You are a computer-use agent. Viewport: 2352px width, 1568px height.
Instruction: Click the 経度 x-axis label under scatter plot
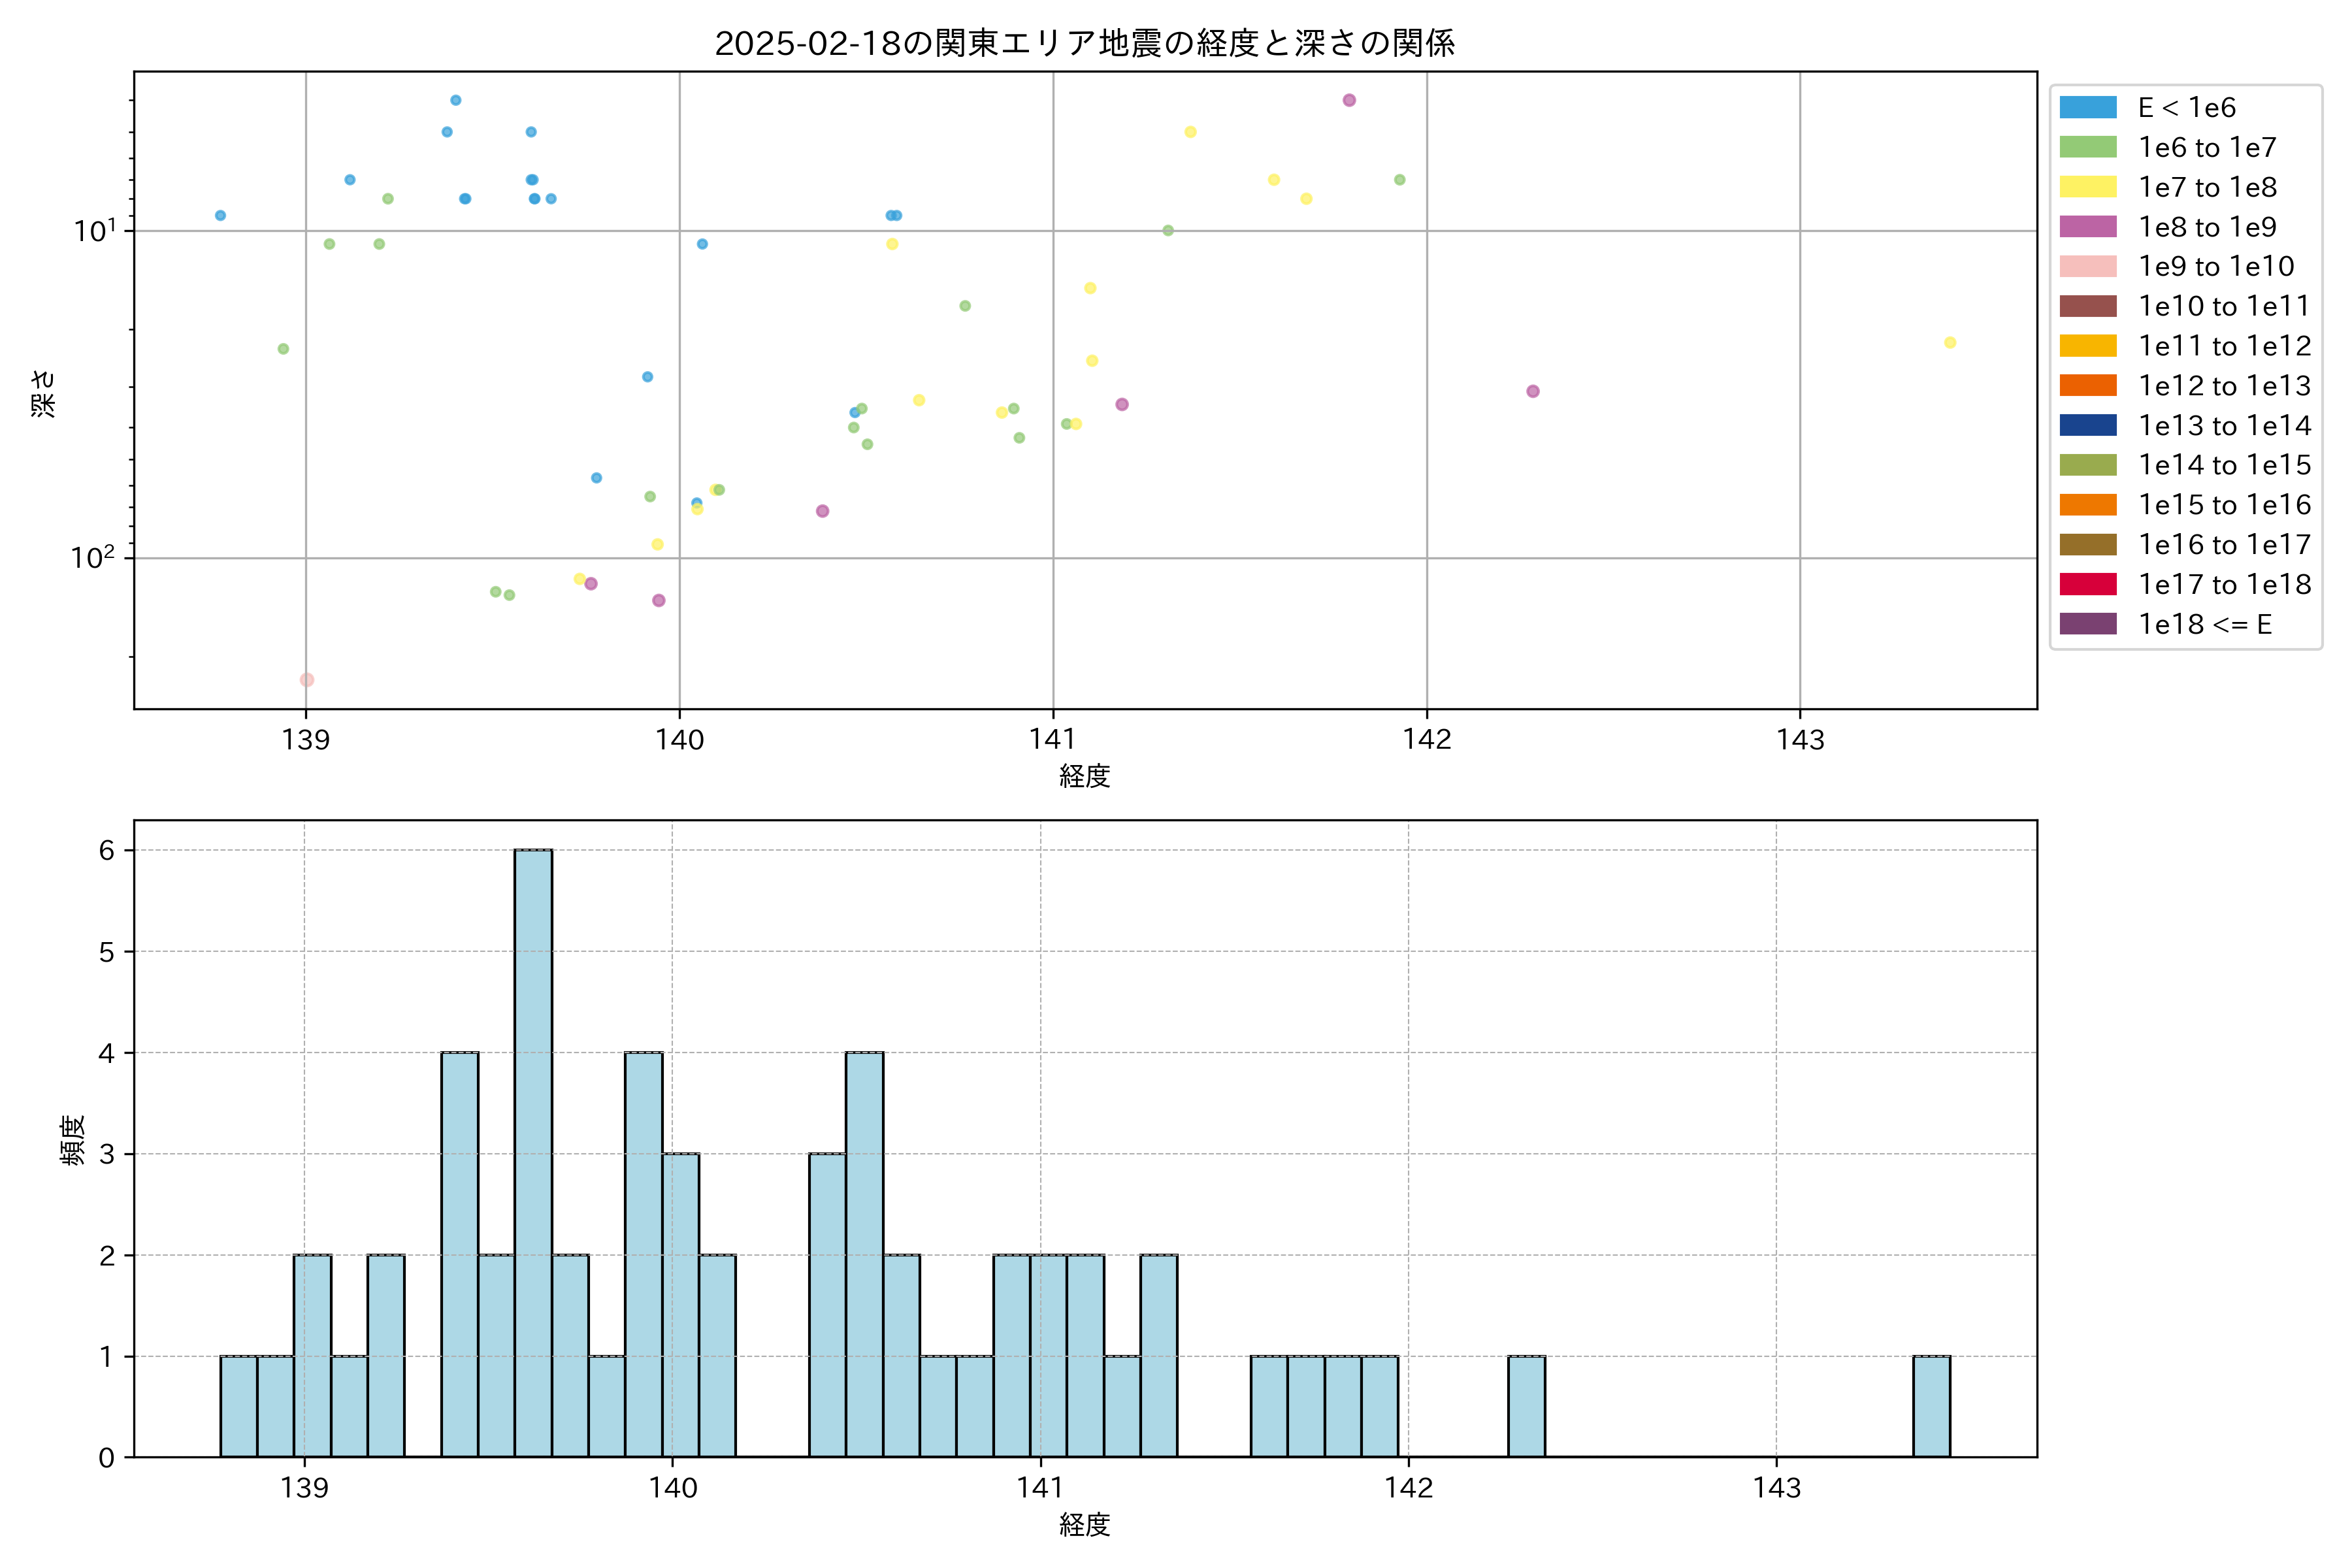tap(1084, 776)
